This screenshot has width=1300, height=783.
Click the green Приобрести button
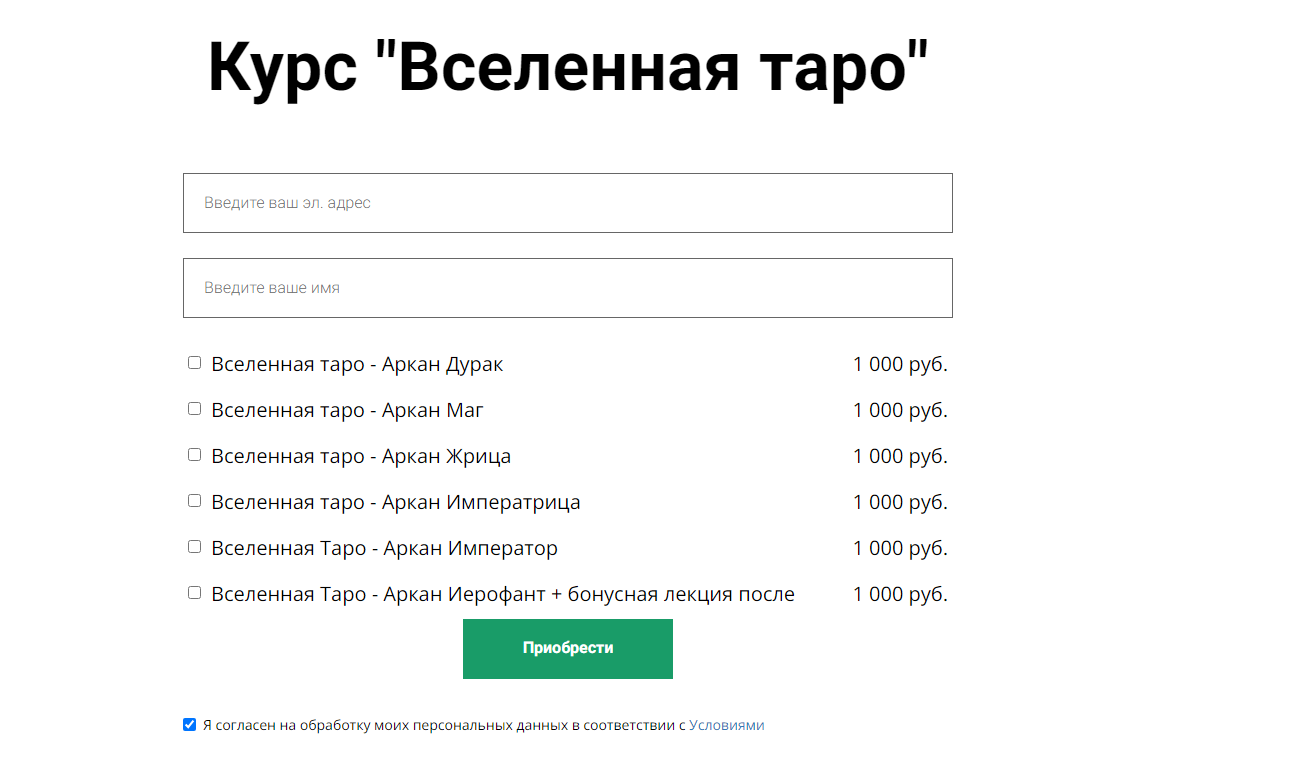click(567, 649)
